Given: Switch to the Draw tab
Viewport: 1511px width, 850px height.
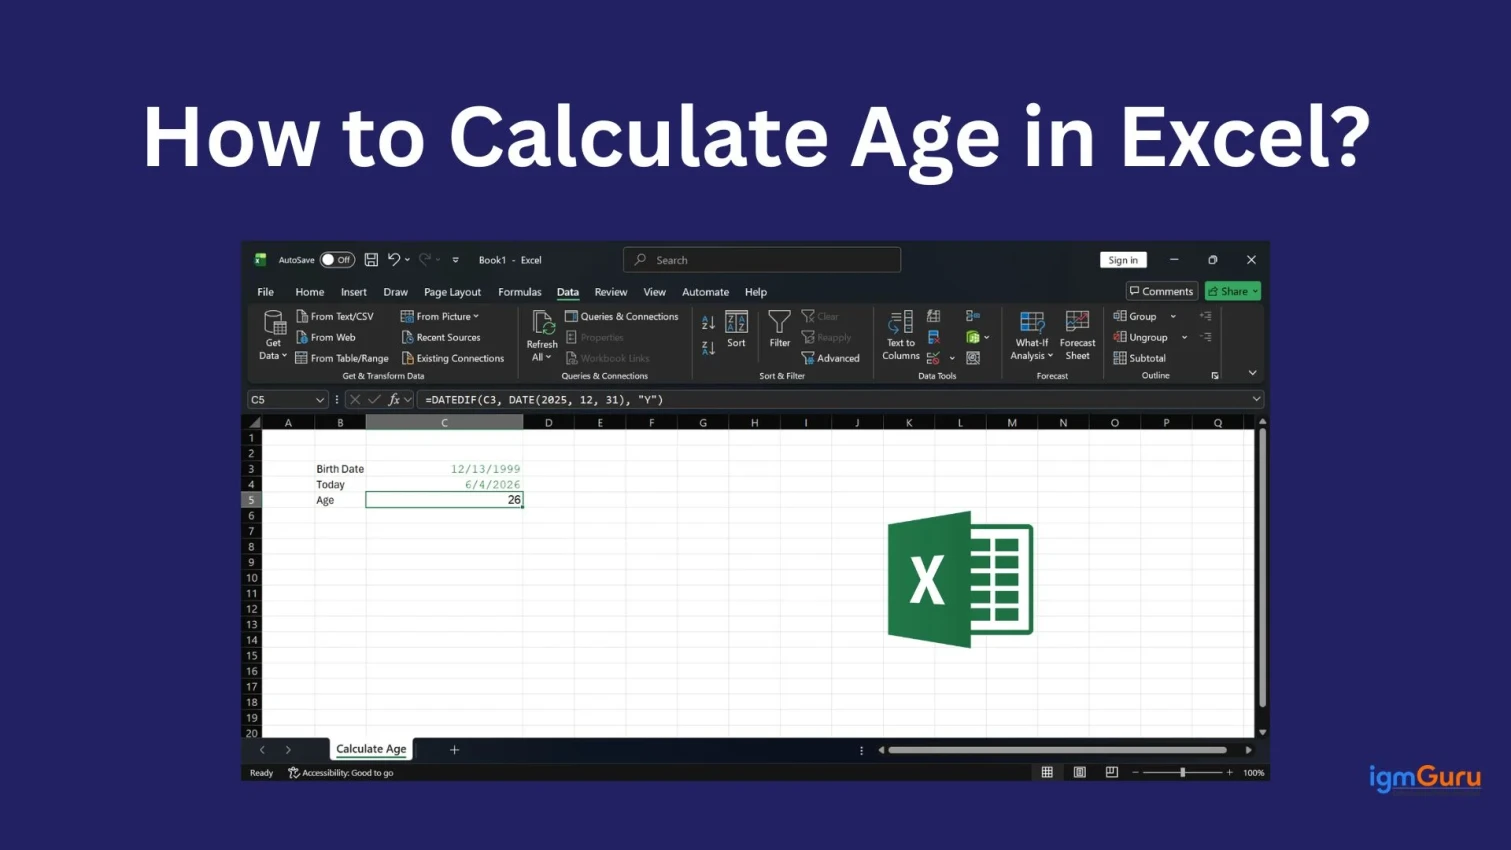Looking at the screenshot, I should click(395, 292).
